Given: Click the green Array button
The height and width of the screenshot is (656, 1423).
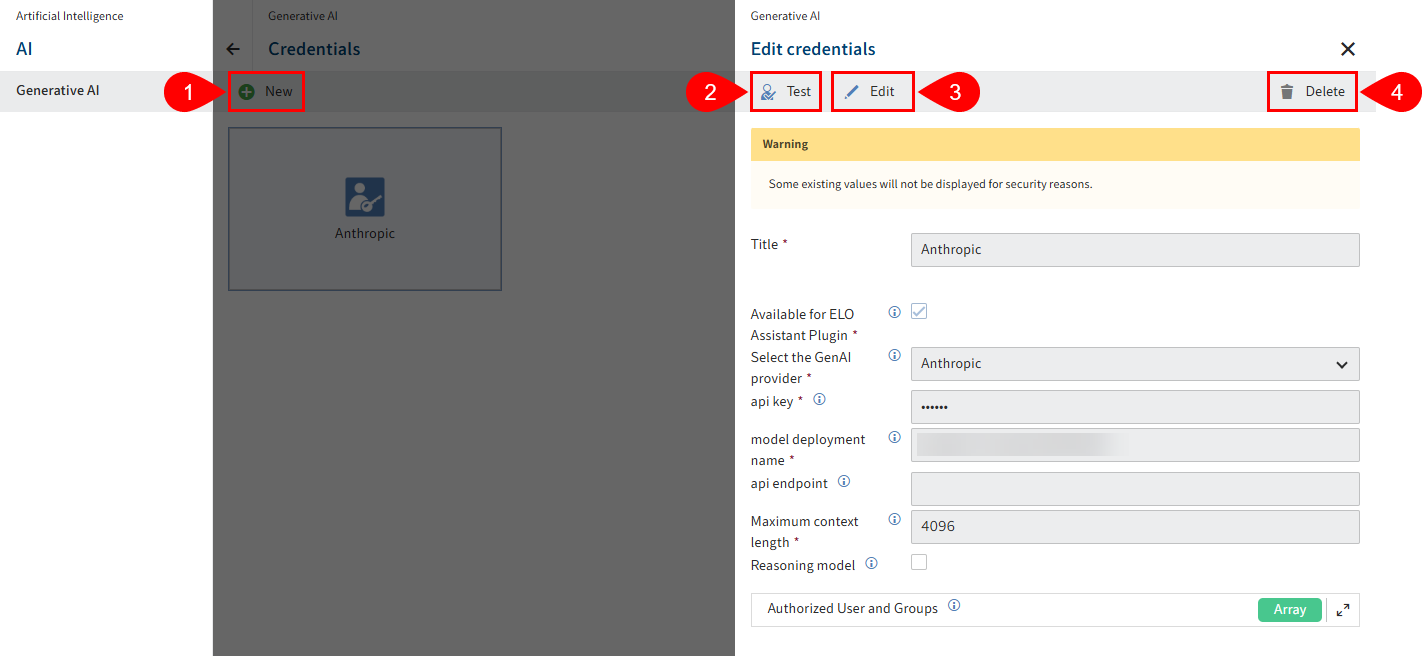Looking at the screenshot, I should (x=1289, y=609).
